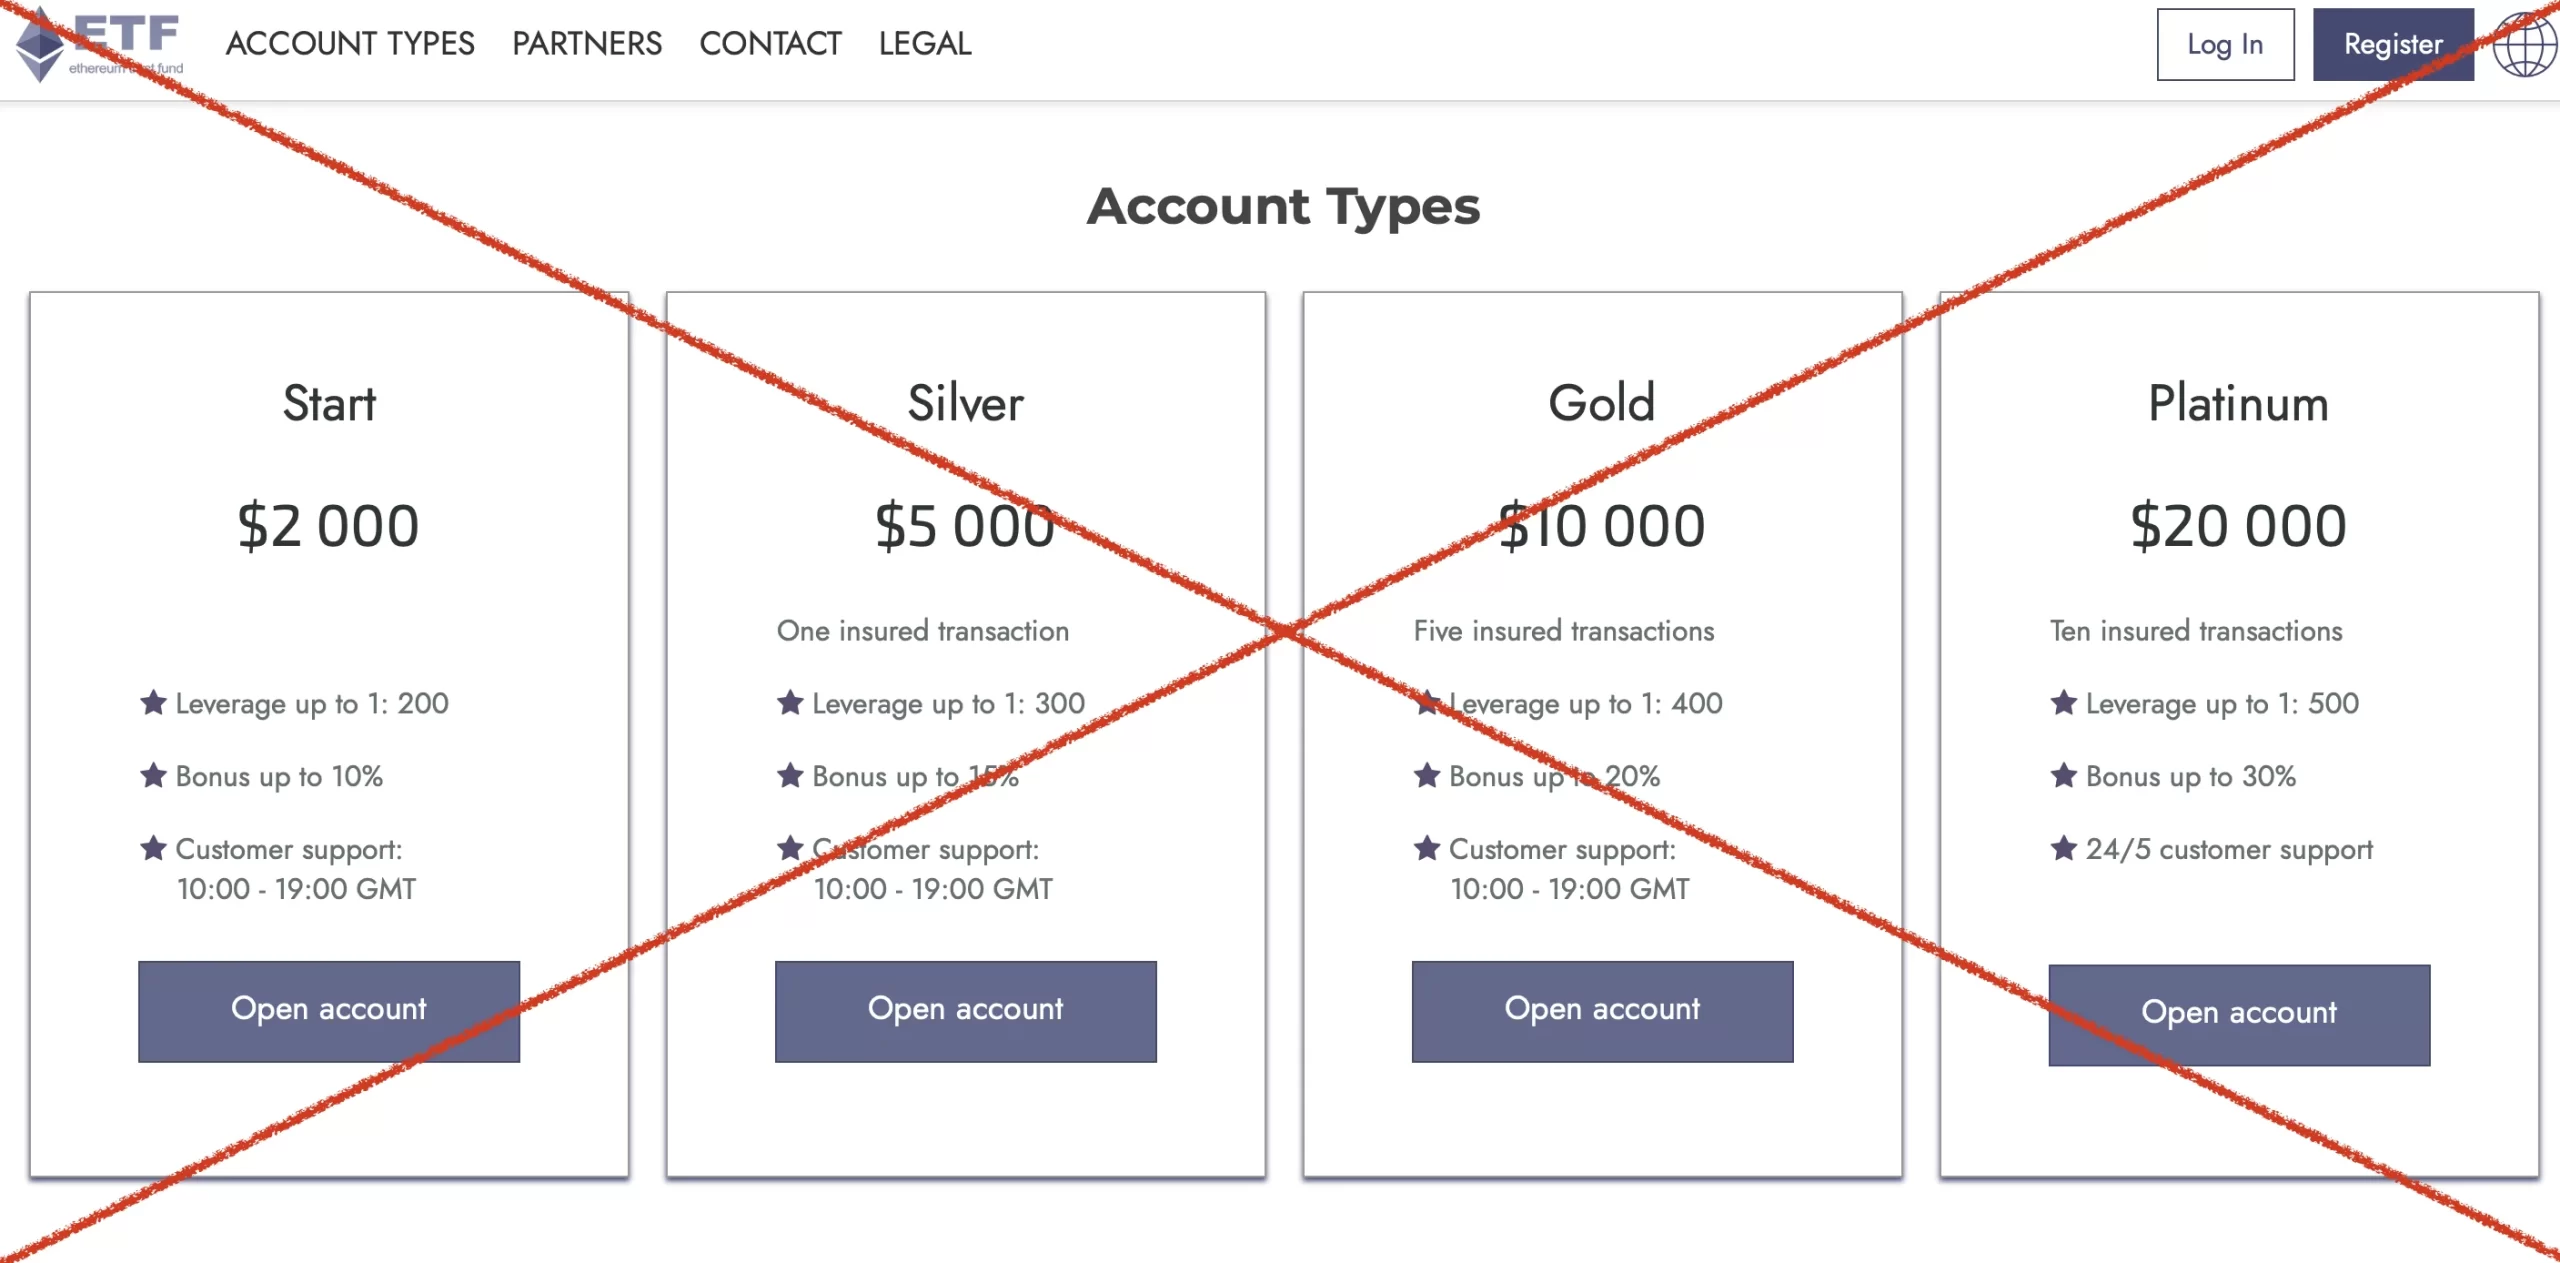This screenshot has height=1263, width=2560.
Task: Select the LEGAL menu item
Action: 925,44
